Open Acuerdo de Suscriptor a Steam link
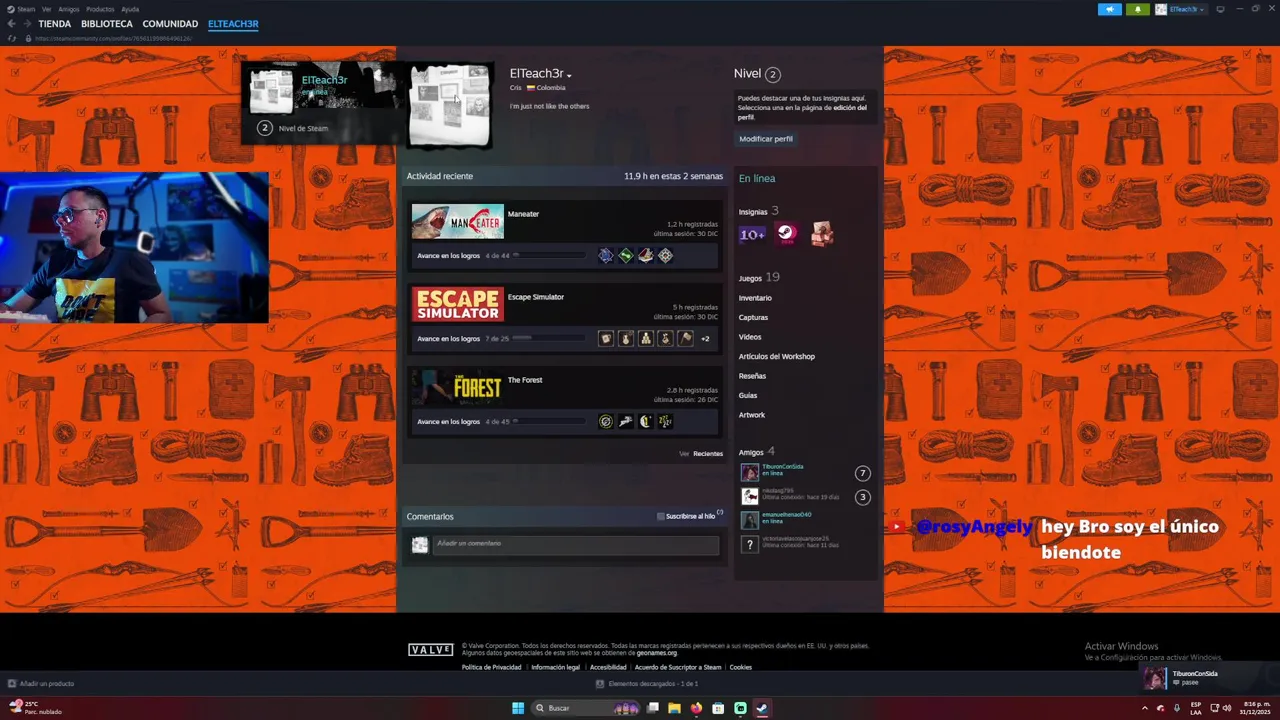The height and width of the screenshot is (720, 1280). point(678,668)
